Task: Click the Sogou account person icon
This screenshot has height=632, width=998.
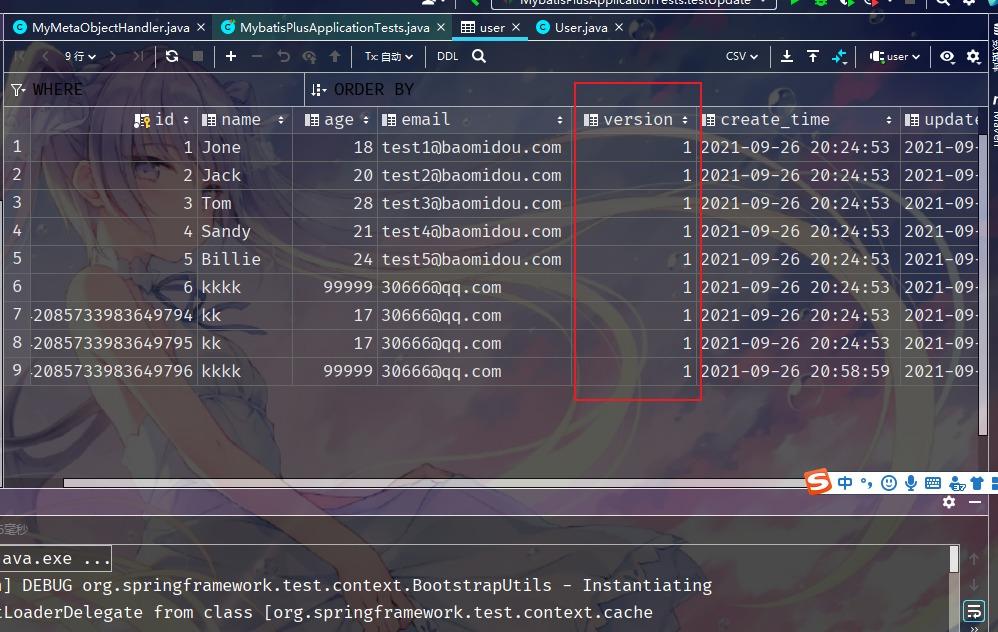Action: (x=957, y=483)
